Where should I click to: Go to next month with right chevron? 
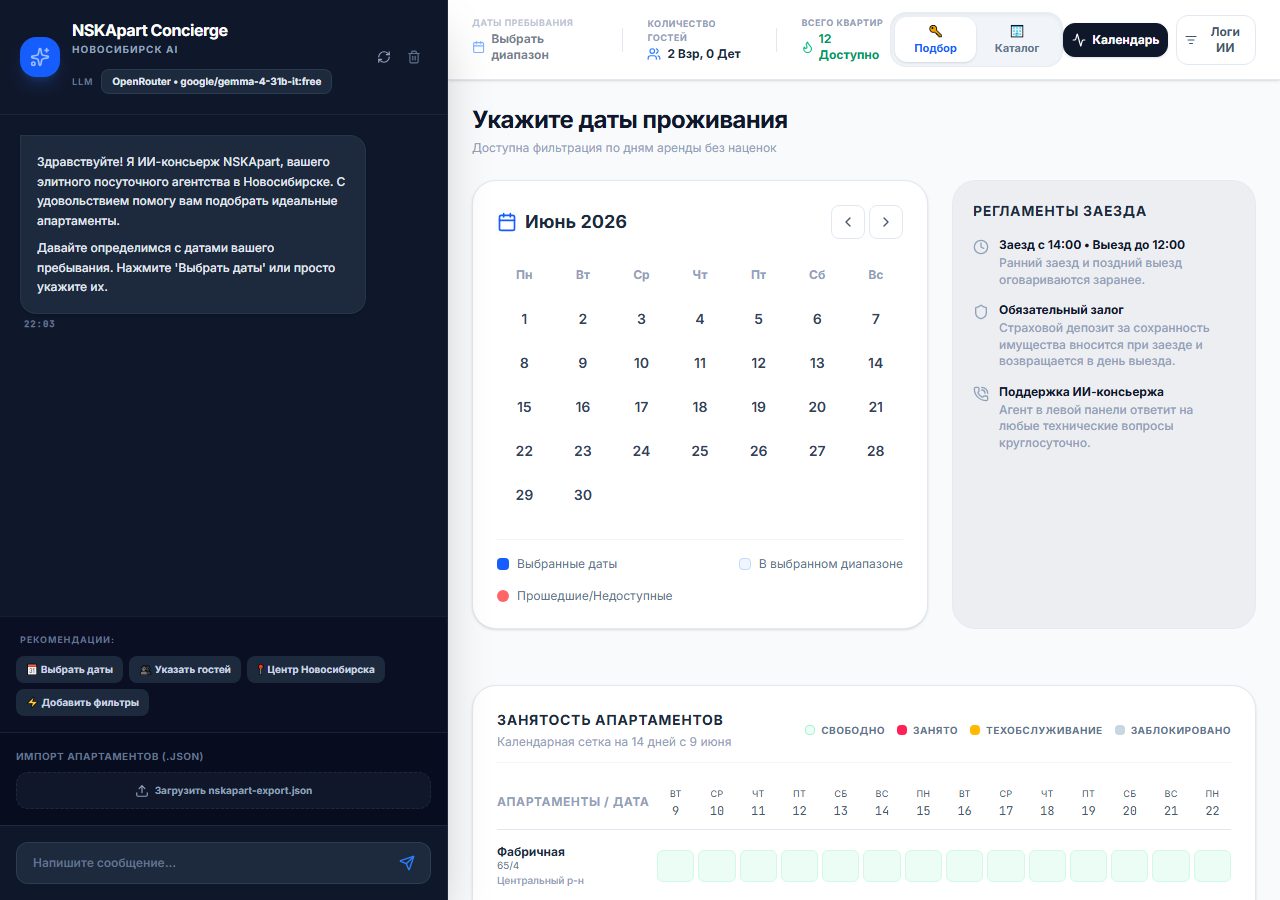886,222
